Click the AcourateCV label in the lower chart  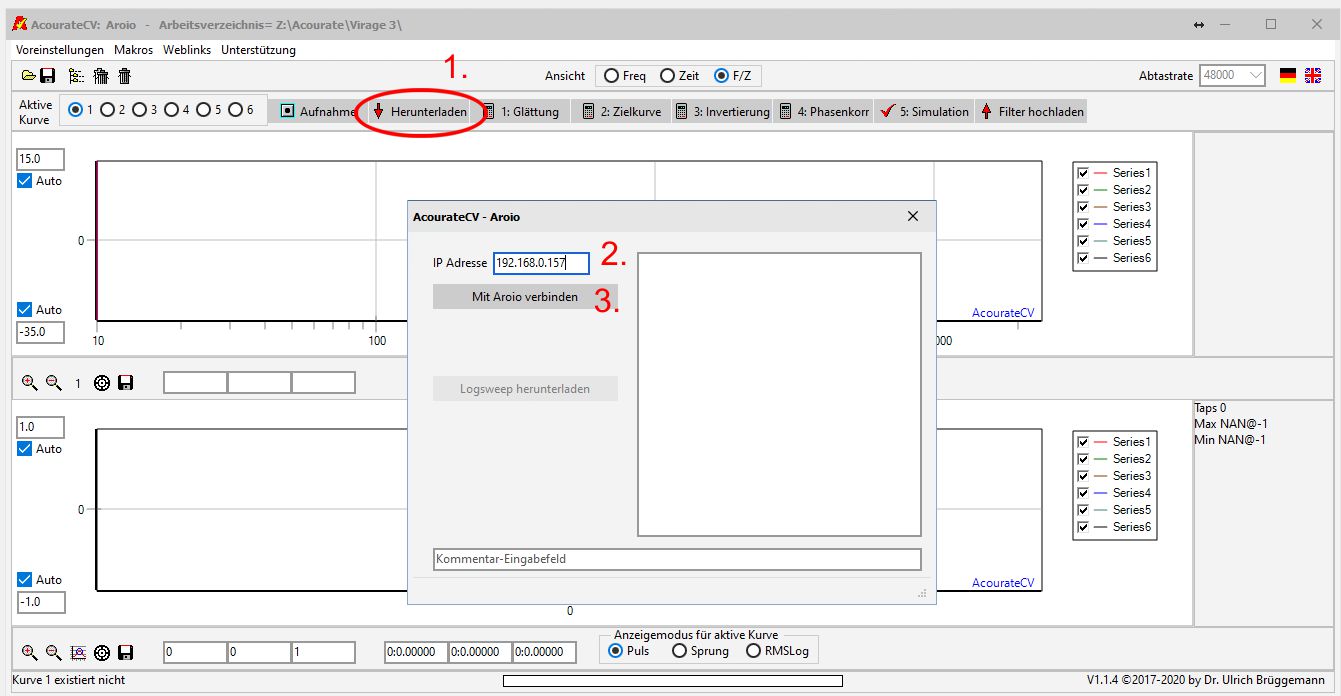[1003, 583]
